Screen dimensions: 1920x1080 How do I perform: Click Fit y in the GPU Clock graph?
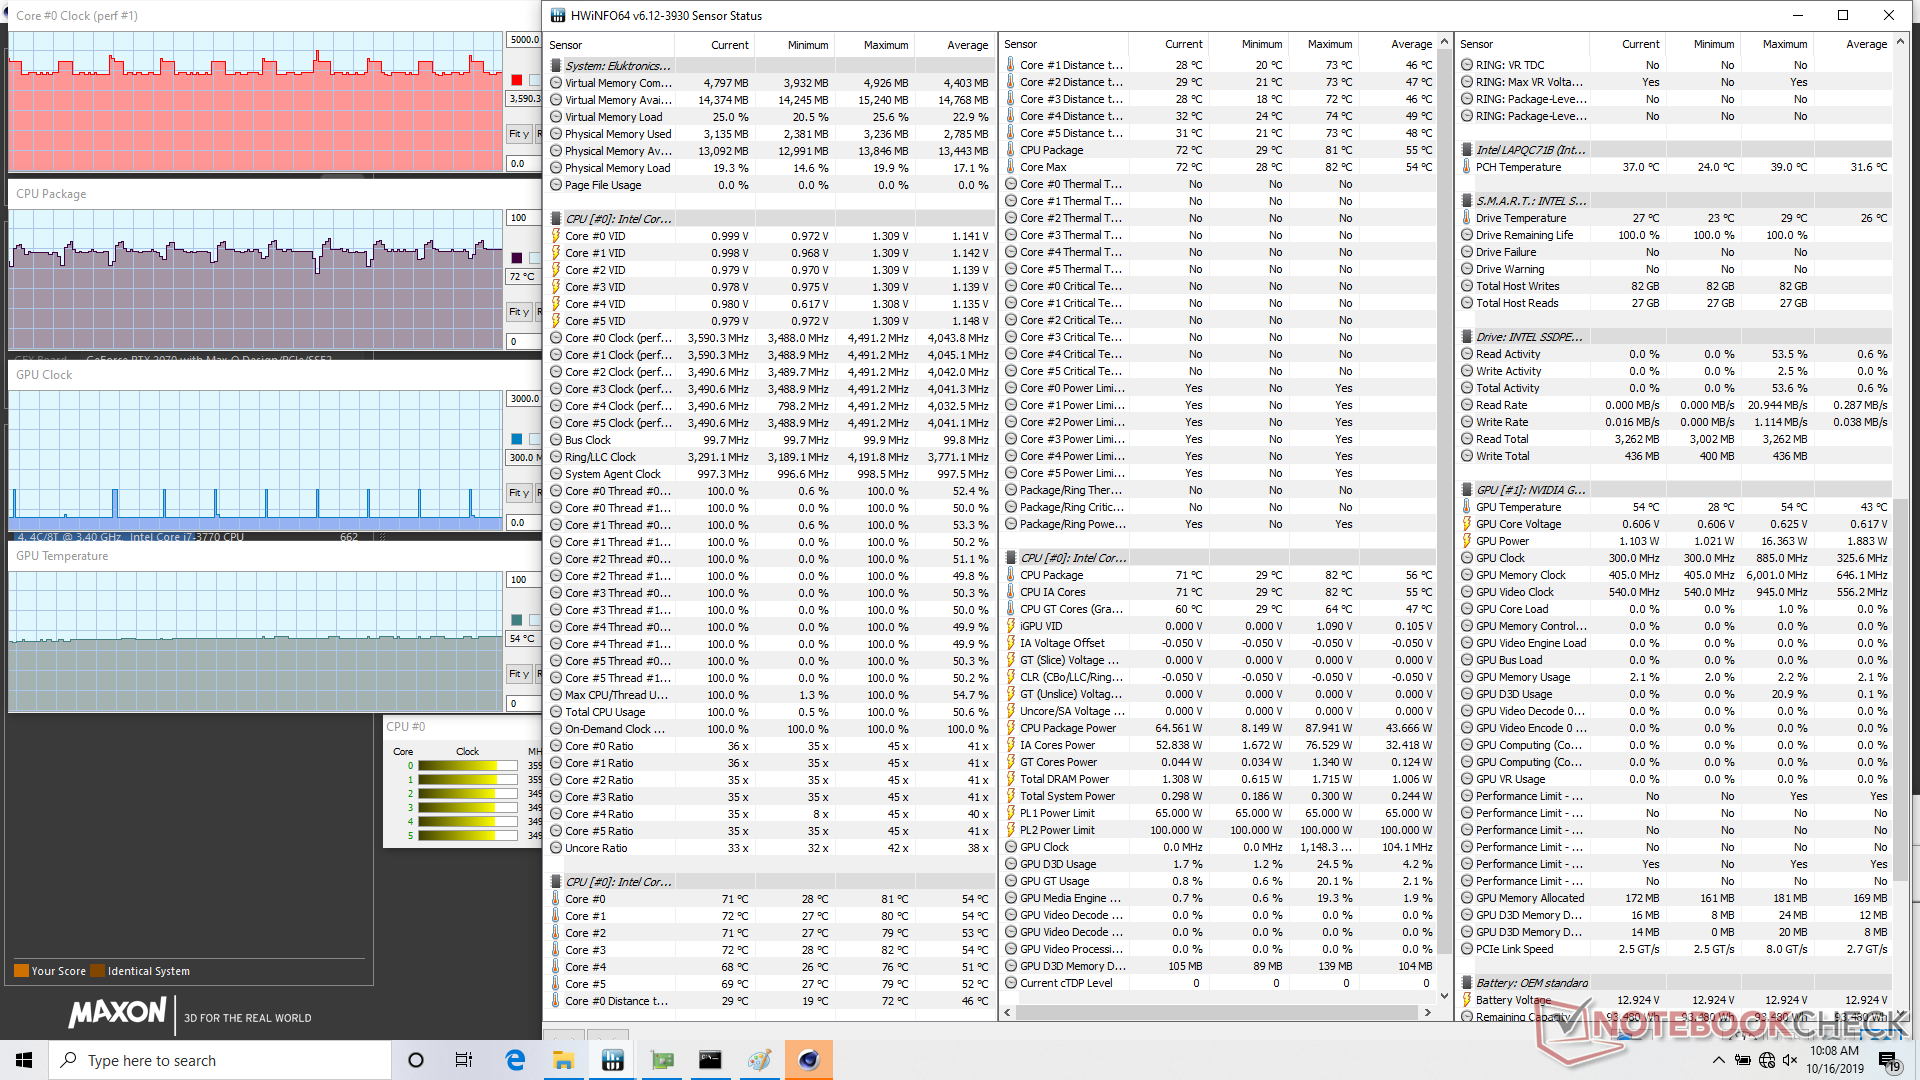pos(519,493)
